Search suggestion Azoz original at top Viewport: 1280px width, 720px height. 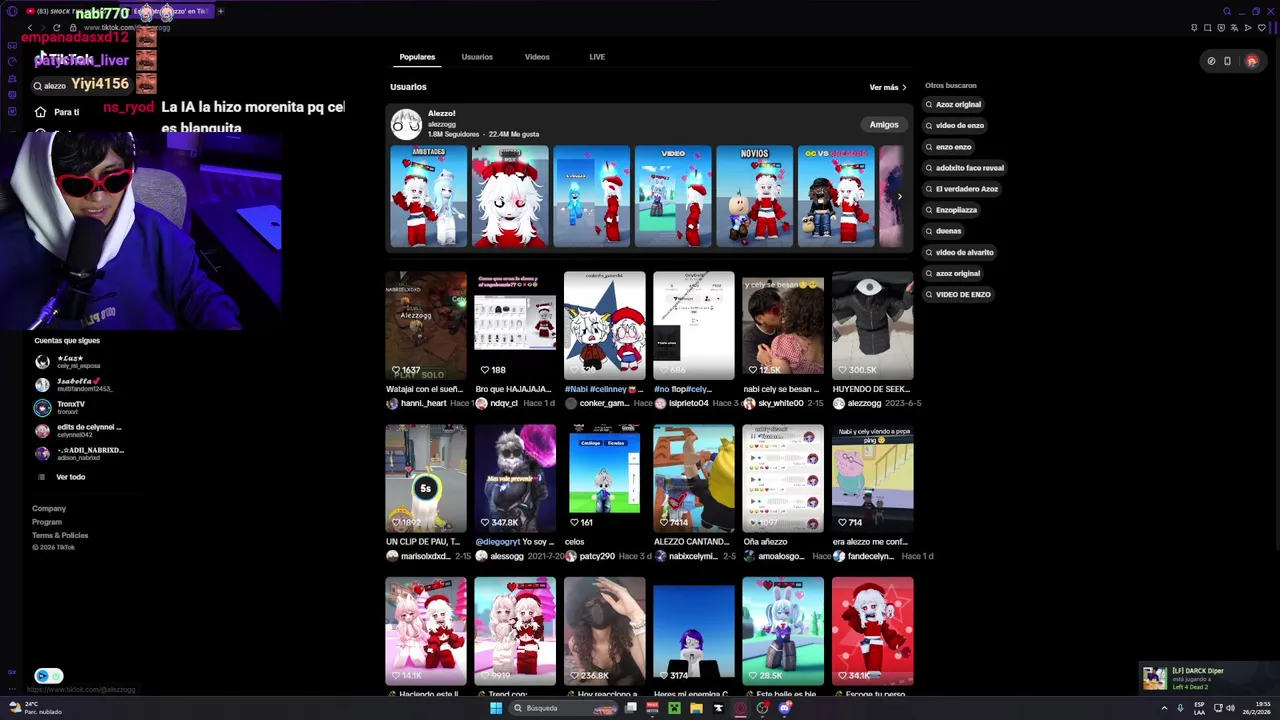point(953,104)
